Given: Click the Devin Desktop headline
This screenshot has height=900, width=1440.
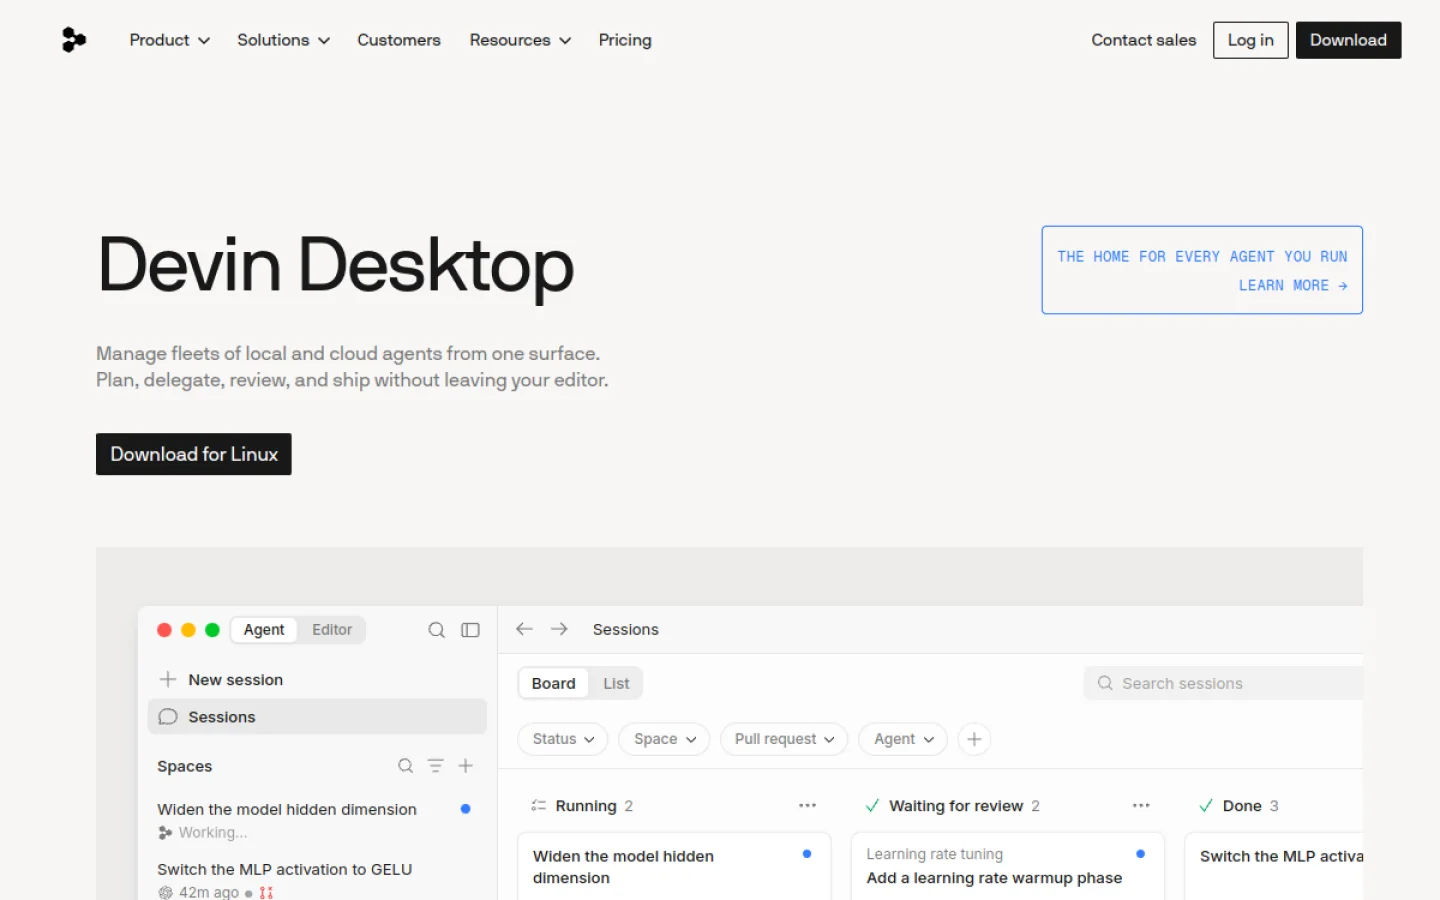Looking at the screenshot, I should pos(336,265).
